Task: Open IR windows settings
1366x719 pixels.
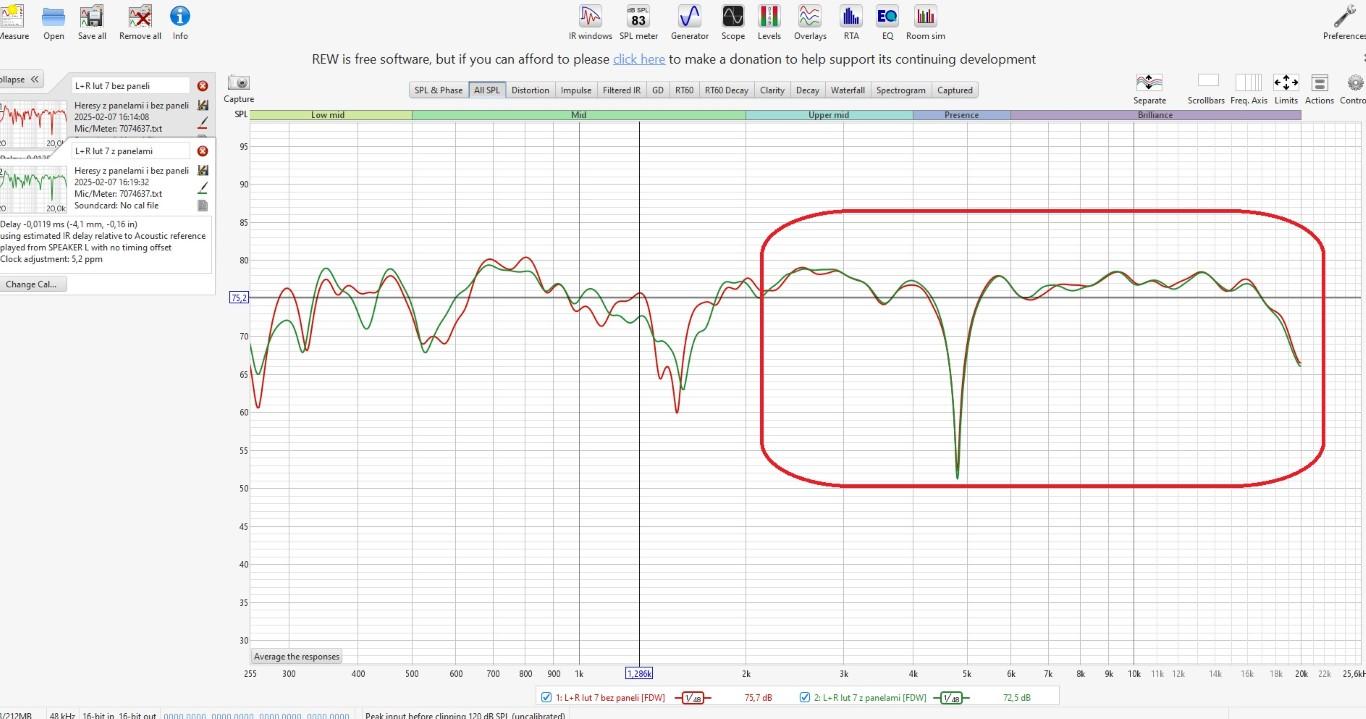Action: tap(590, 16)
